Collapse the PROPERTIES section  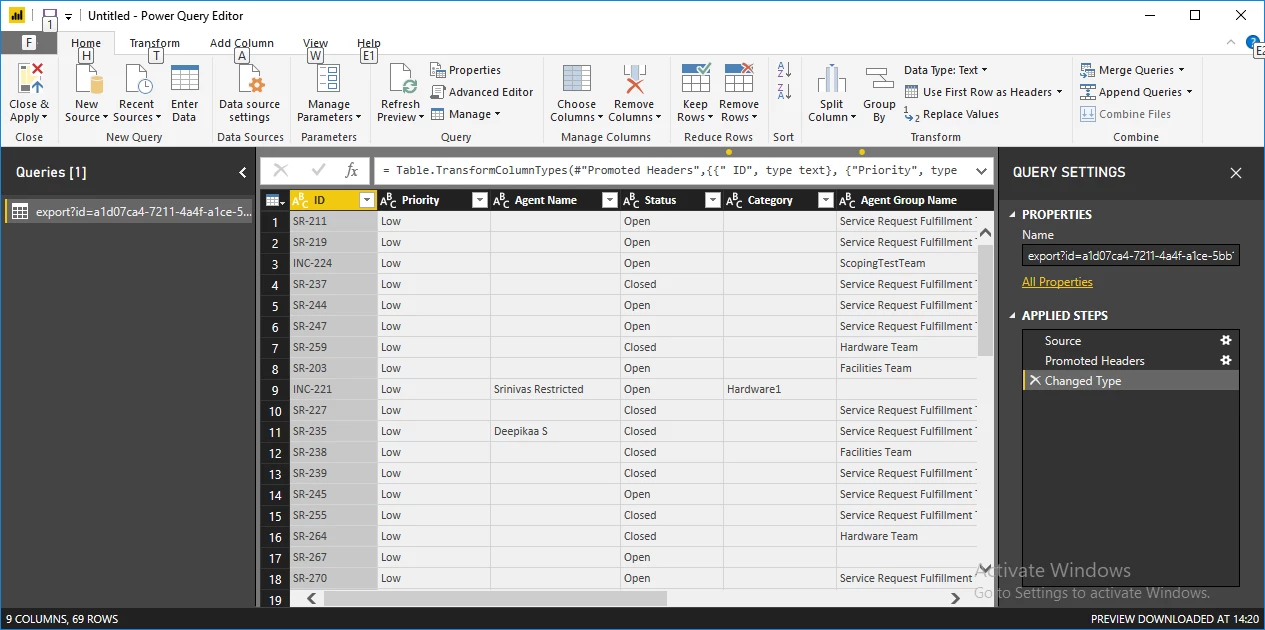pos(1013,215)
